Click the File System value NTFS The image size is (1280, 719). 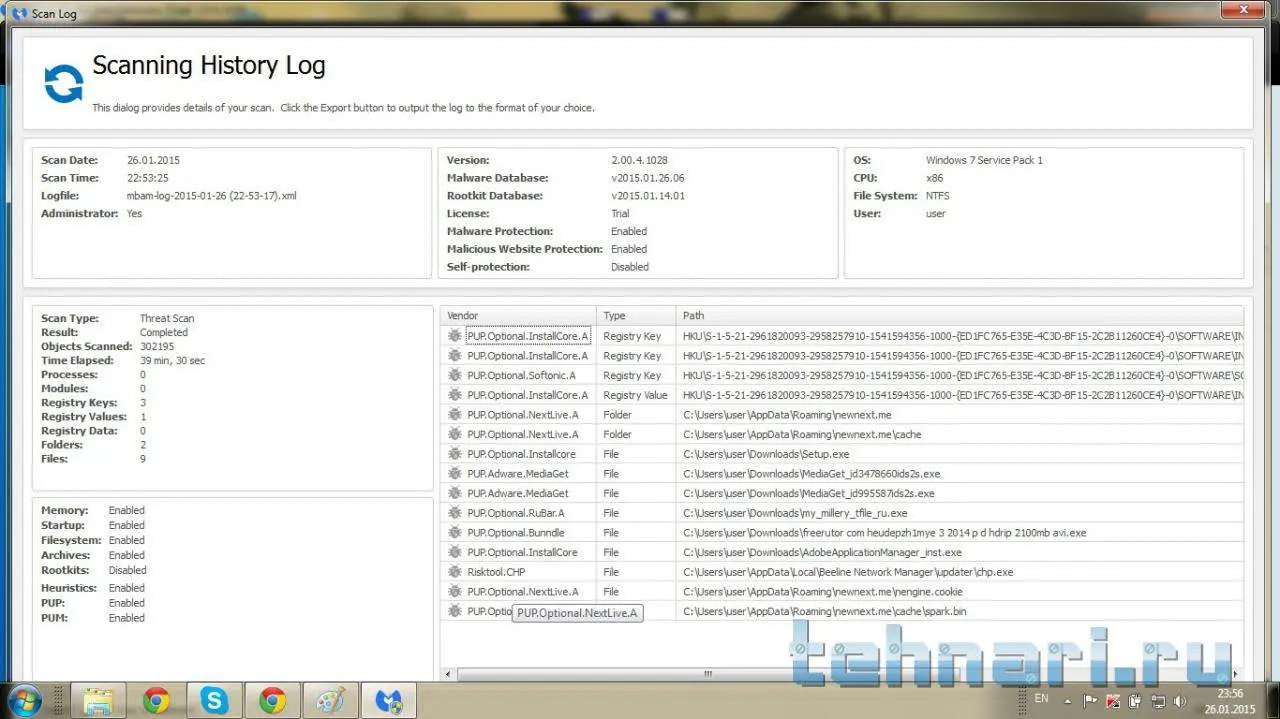(x=938, y=196)
